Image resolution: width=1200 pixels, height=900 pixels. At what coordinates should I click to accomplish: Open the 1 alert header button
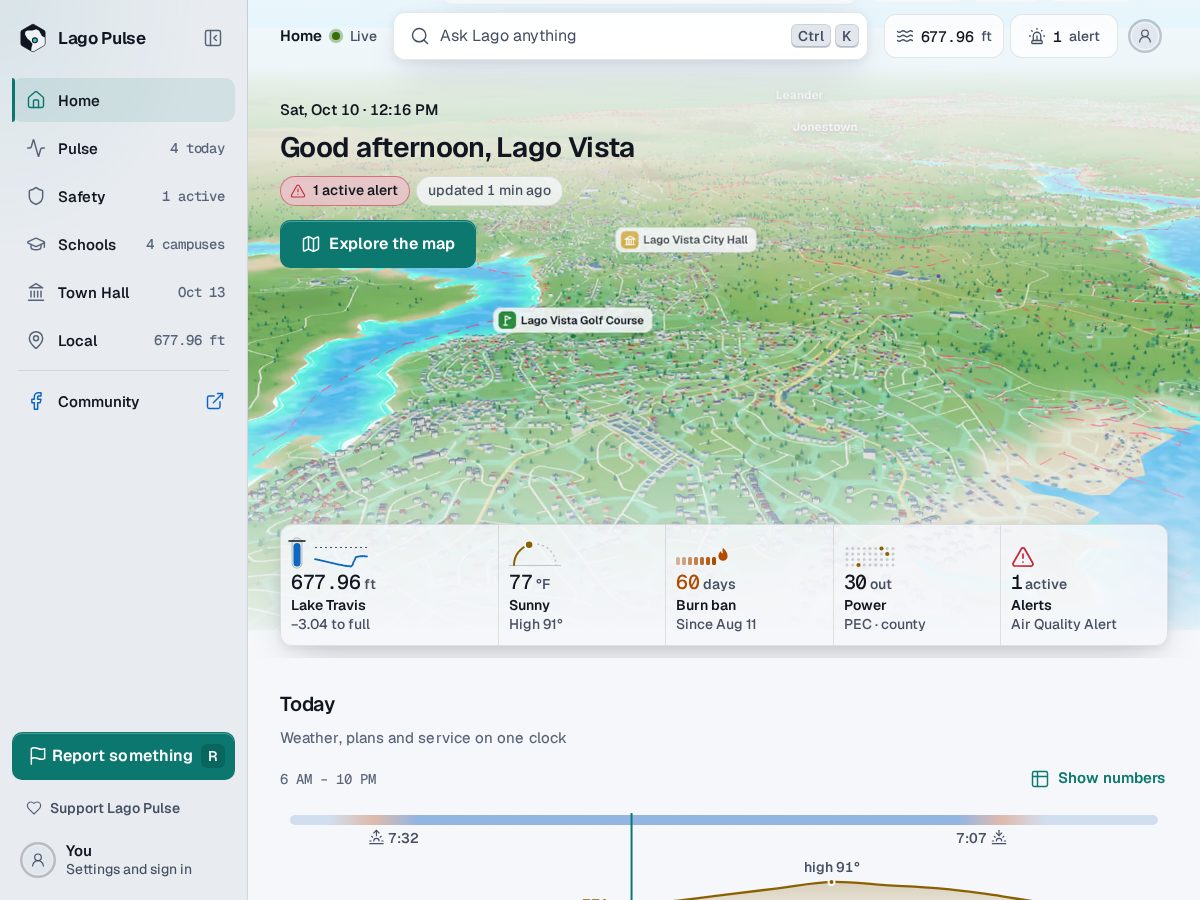(1064, 36)
